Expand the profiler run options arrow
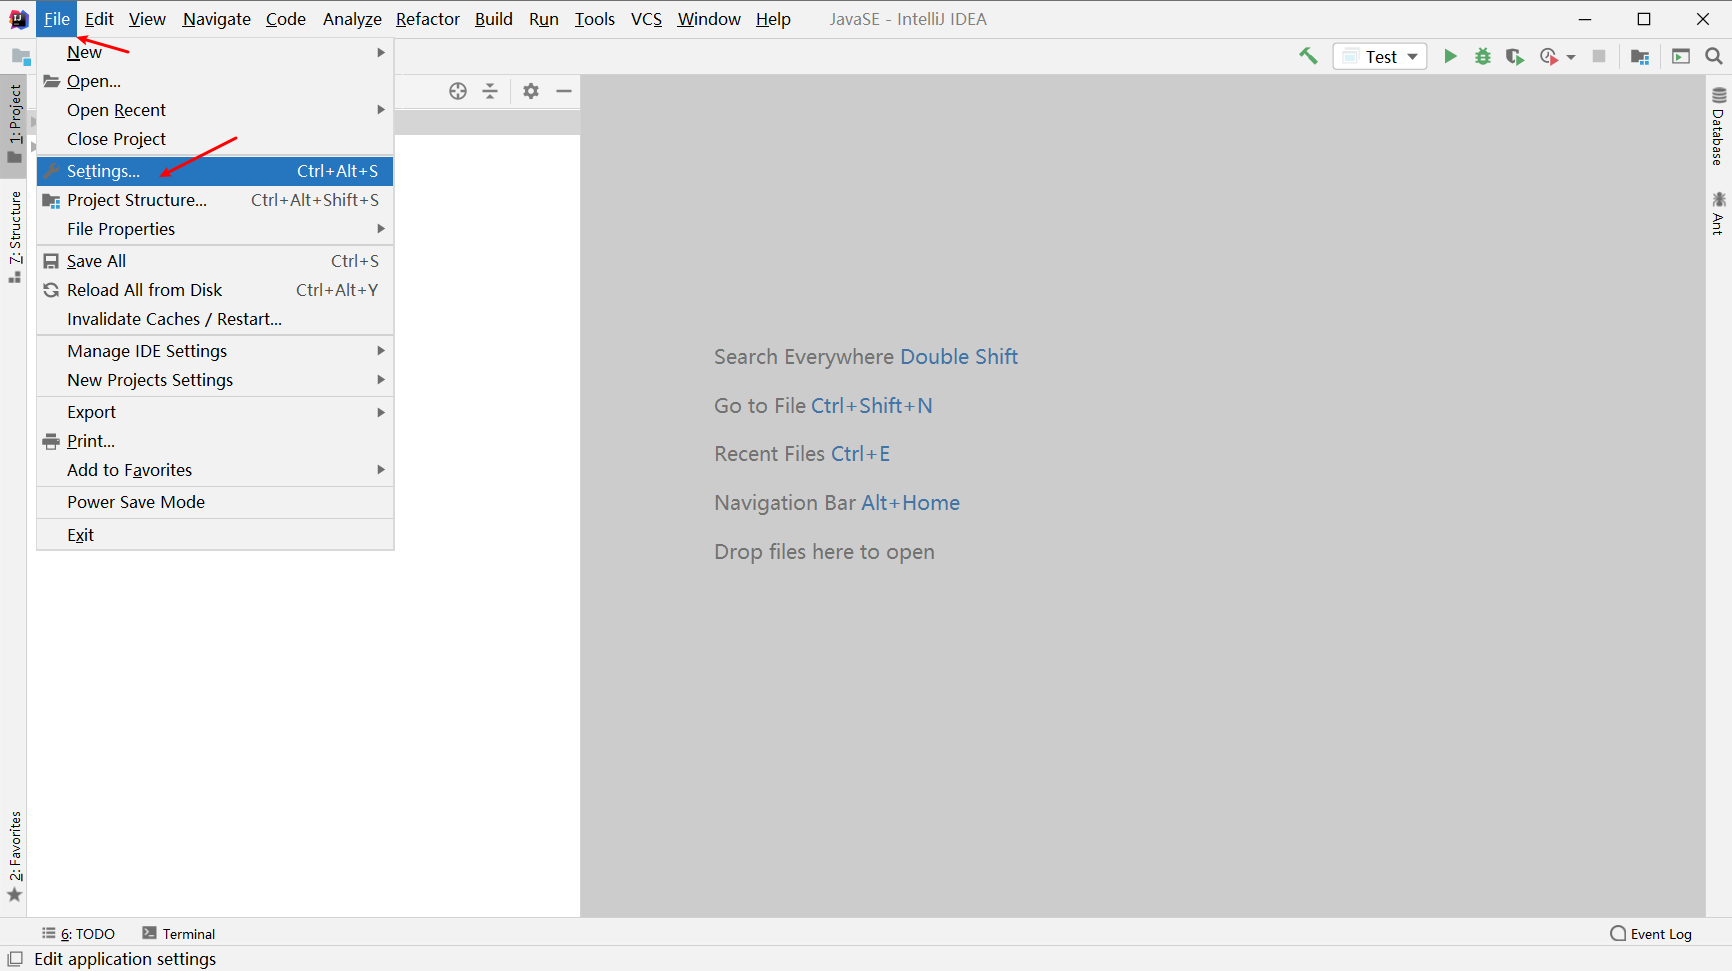1732x971 pixels. (x=1571, y=57)
